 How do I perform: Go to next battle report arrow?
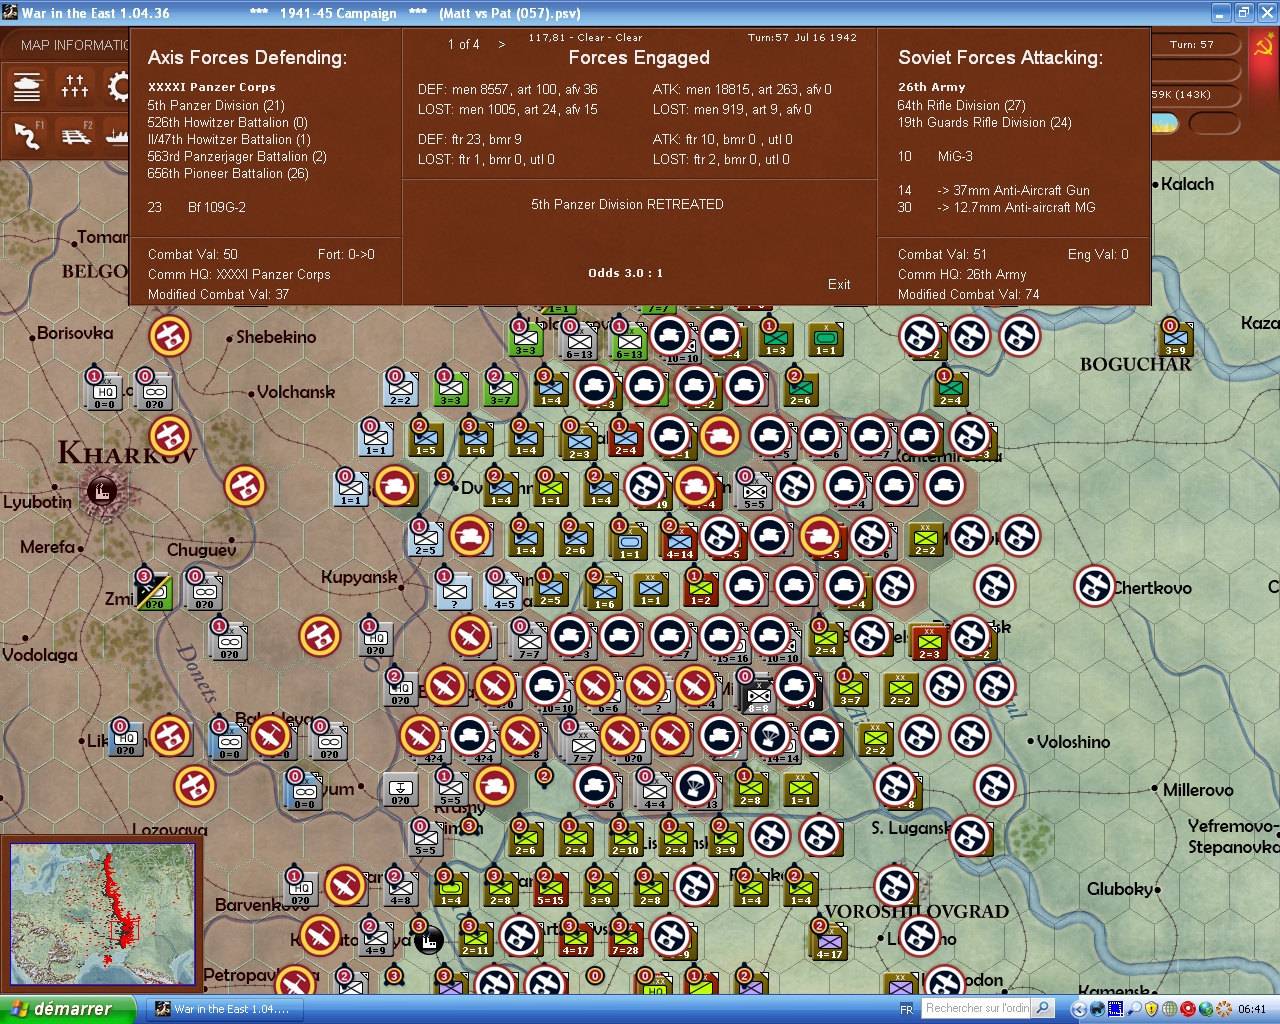point(501,44)
